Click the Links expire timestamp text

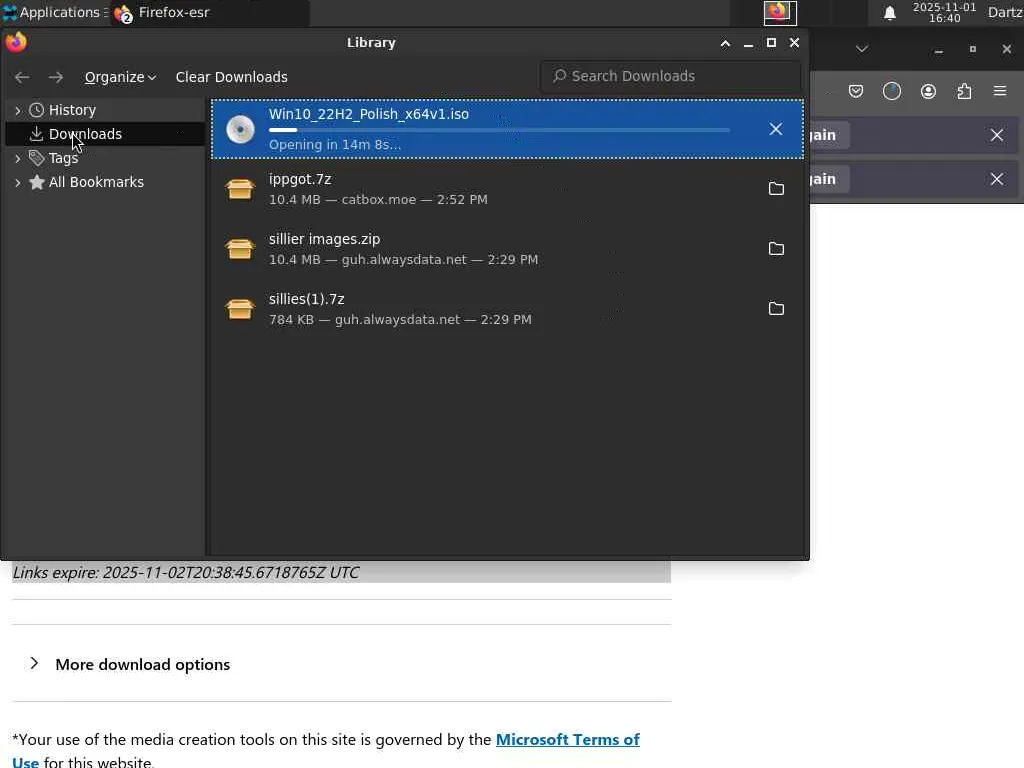tap(186, 573)
